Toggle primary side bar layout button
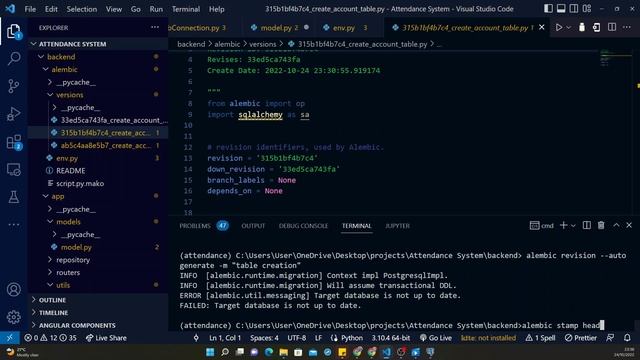Screen dimensions: 640x360 548,9
